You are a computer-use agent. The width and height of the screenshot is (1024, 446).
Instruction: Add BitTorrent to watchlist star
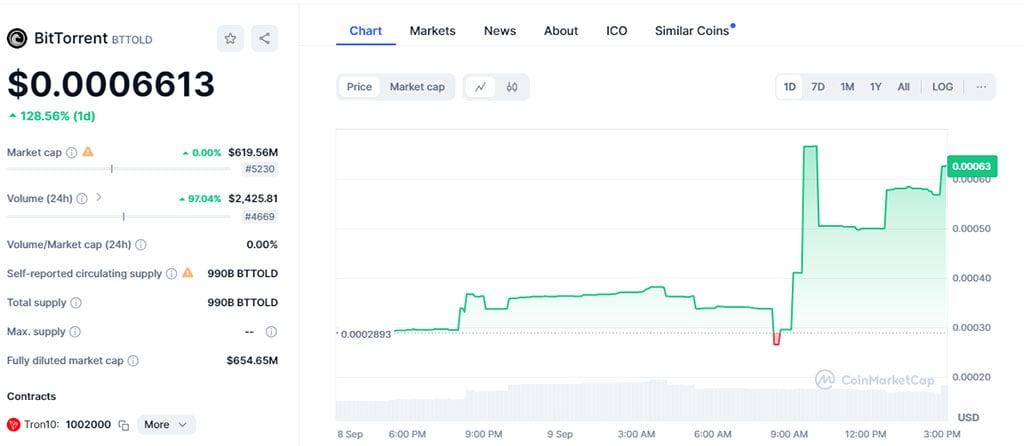point(230,39)
